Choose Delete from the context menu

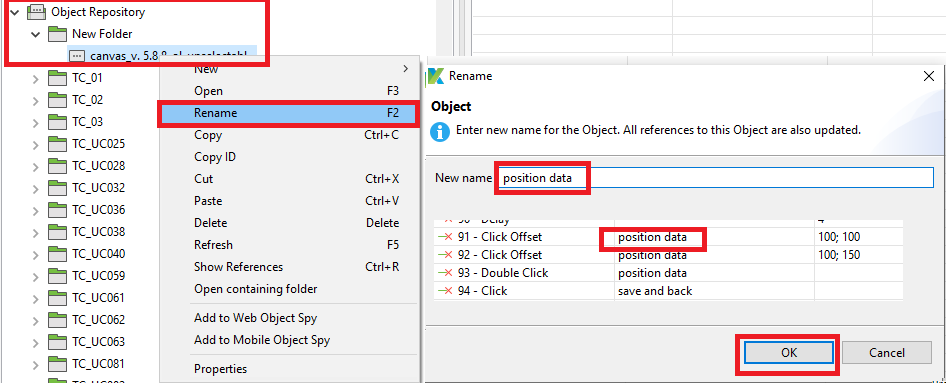[x=289, y=223]
